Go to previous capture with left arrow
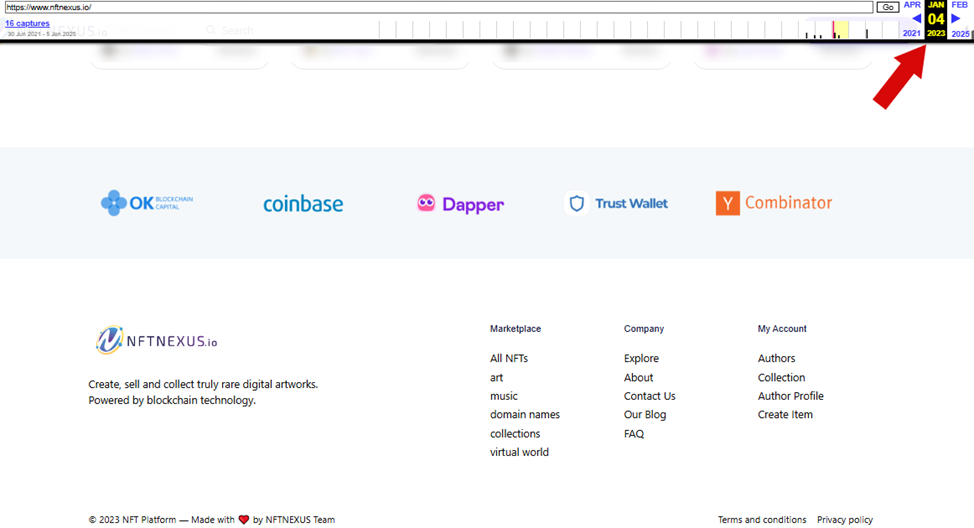The image size is (974, 528). 916,19
